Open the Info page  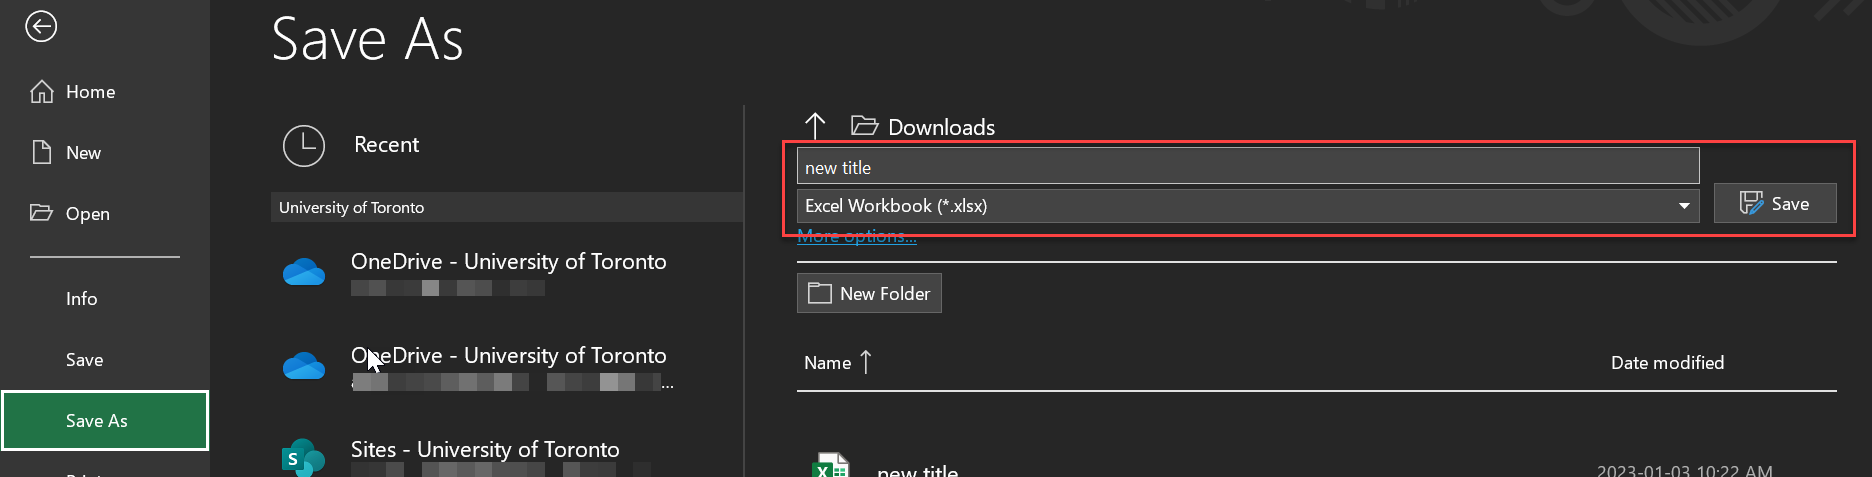click(x=81, y=299)
